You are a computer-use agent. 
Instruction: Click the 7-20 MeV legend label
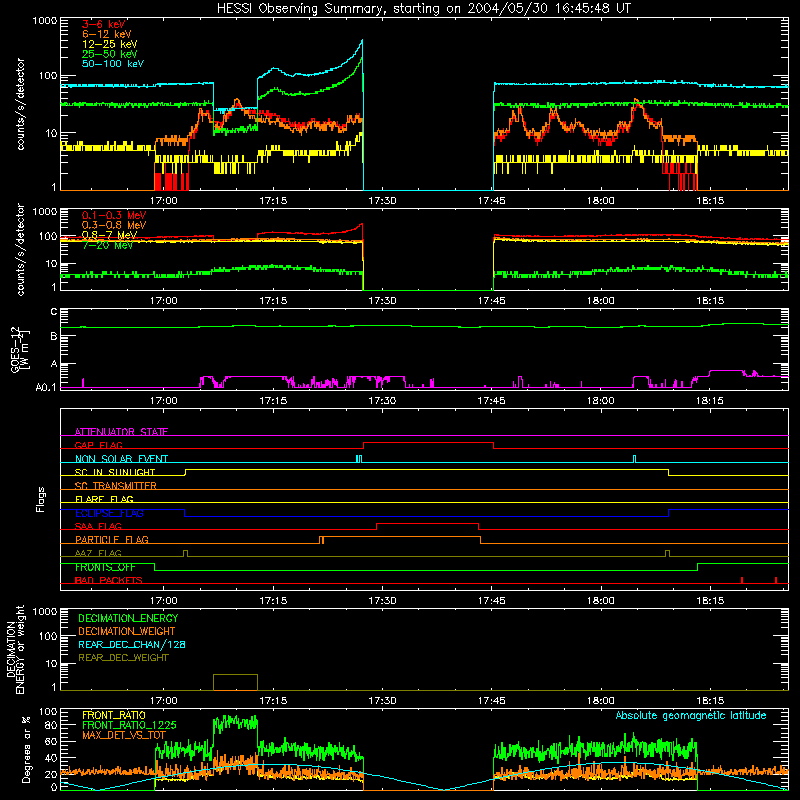(107, 245)
